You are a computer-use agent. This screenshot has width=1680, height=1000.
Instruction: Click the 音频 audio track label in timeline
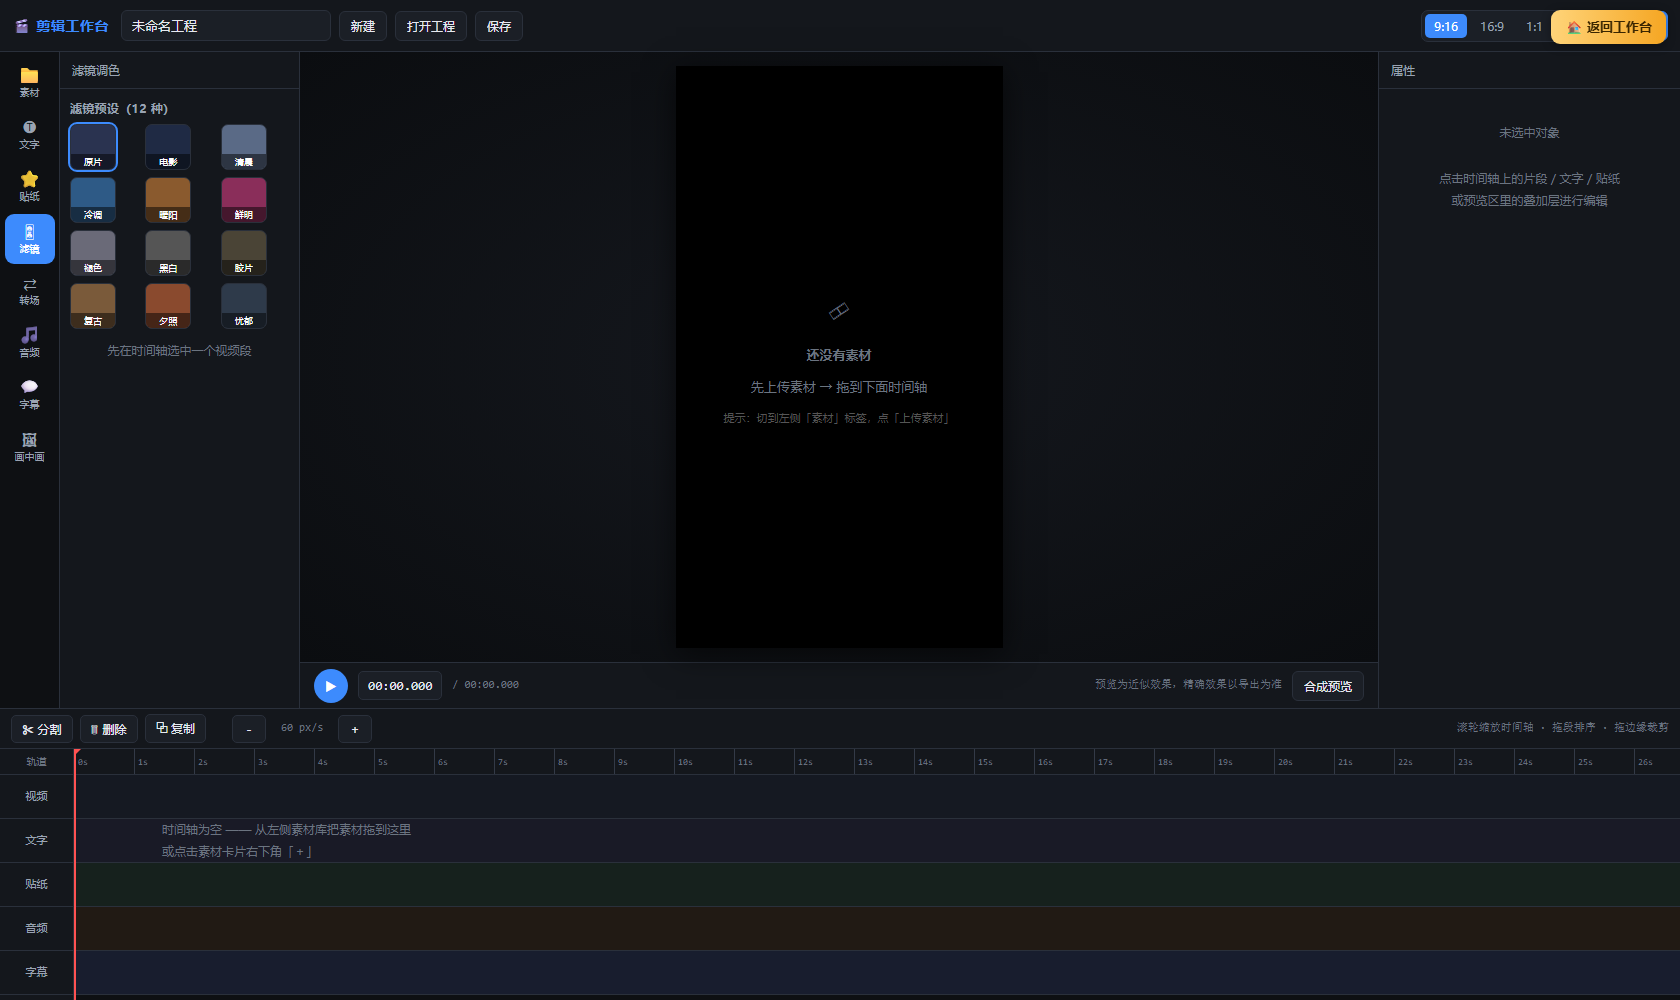[x=37, y=928]
